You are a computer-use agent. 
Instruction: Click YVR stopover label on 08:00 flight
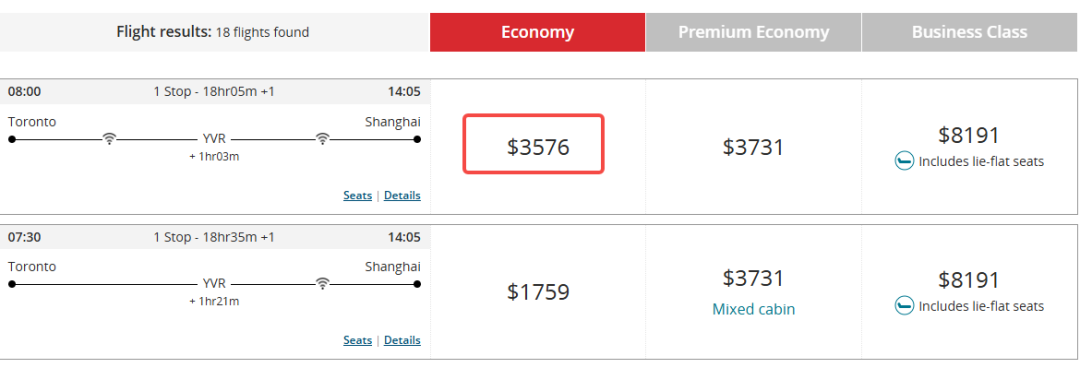[x=214, y=139]
